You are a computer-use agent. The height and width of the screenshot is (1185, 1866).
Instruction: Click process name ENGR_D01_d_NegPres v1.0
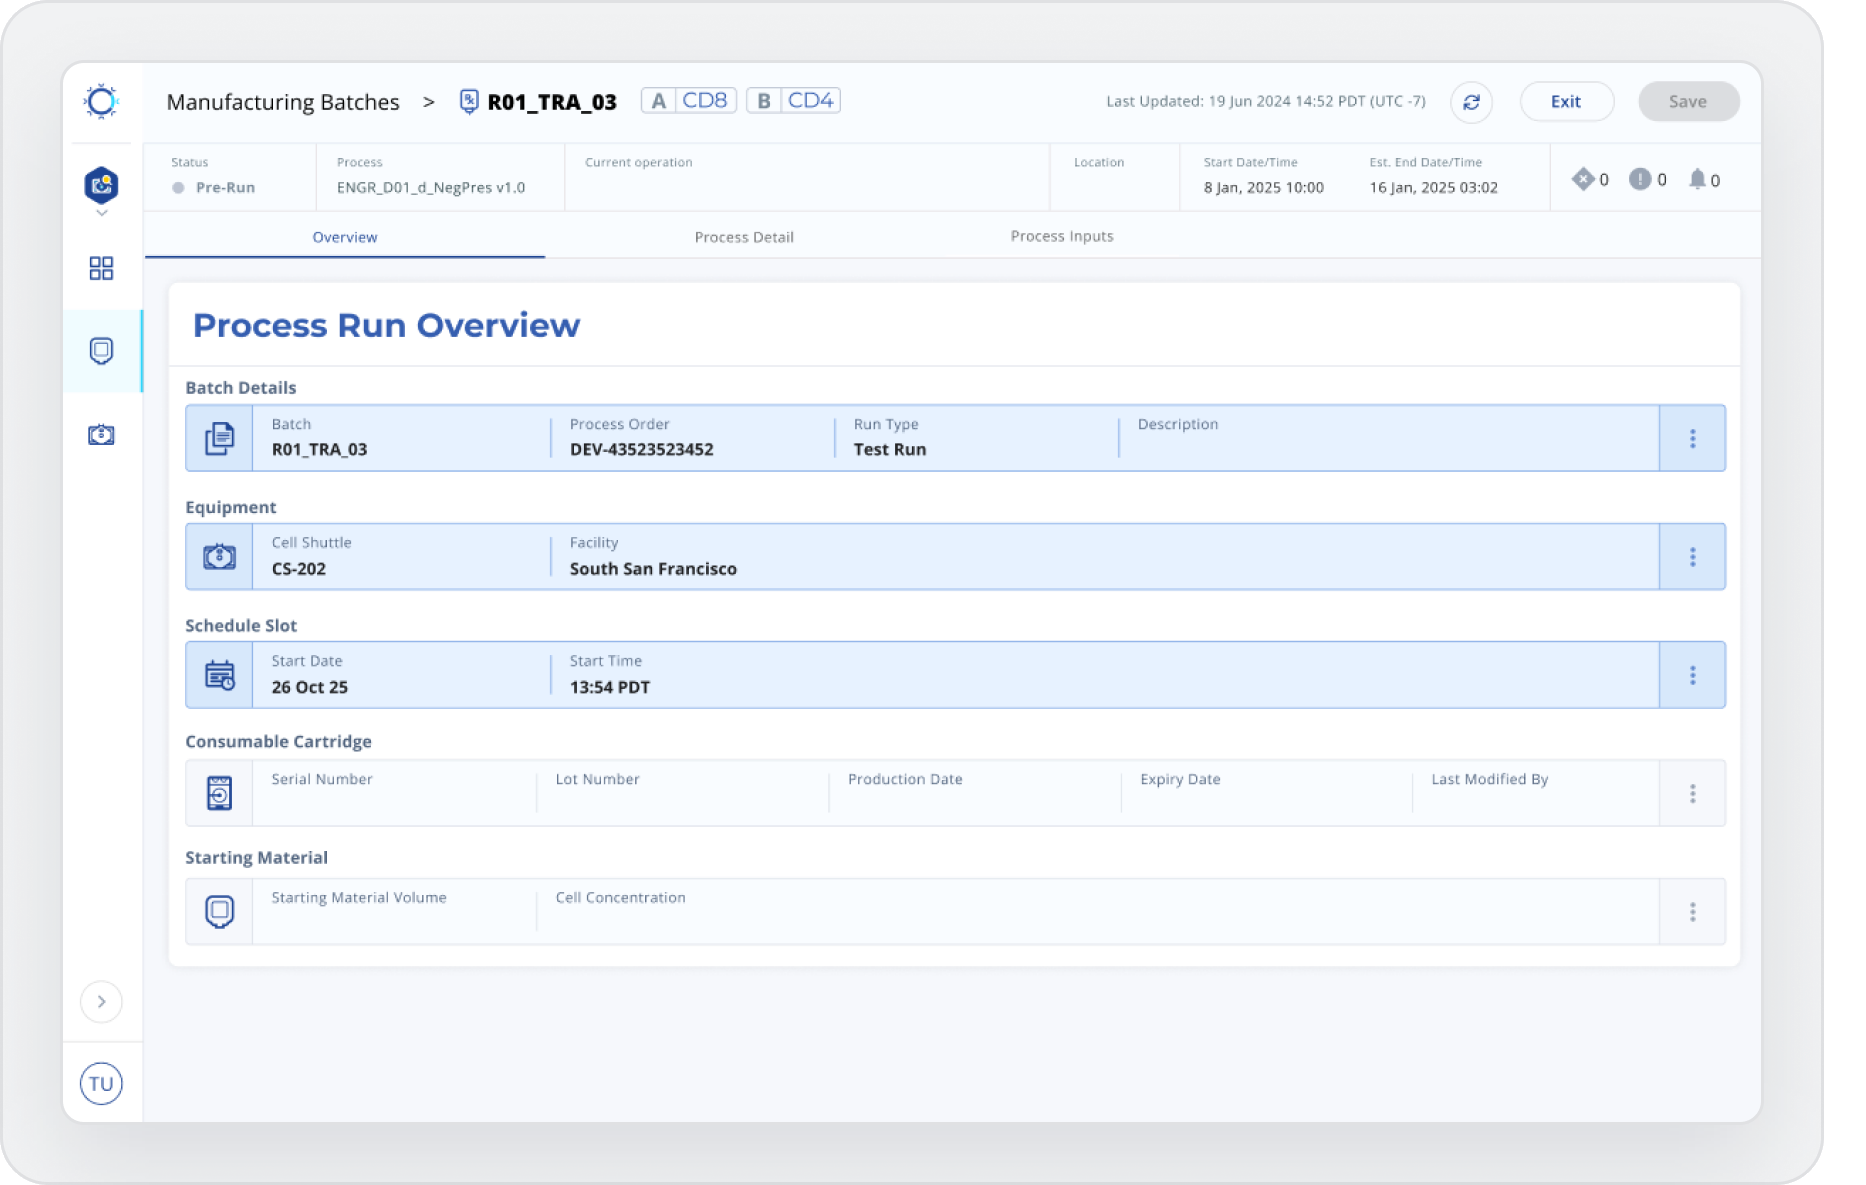[431, 187]
